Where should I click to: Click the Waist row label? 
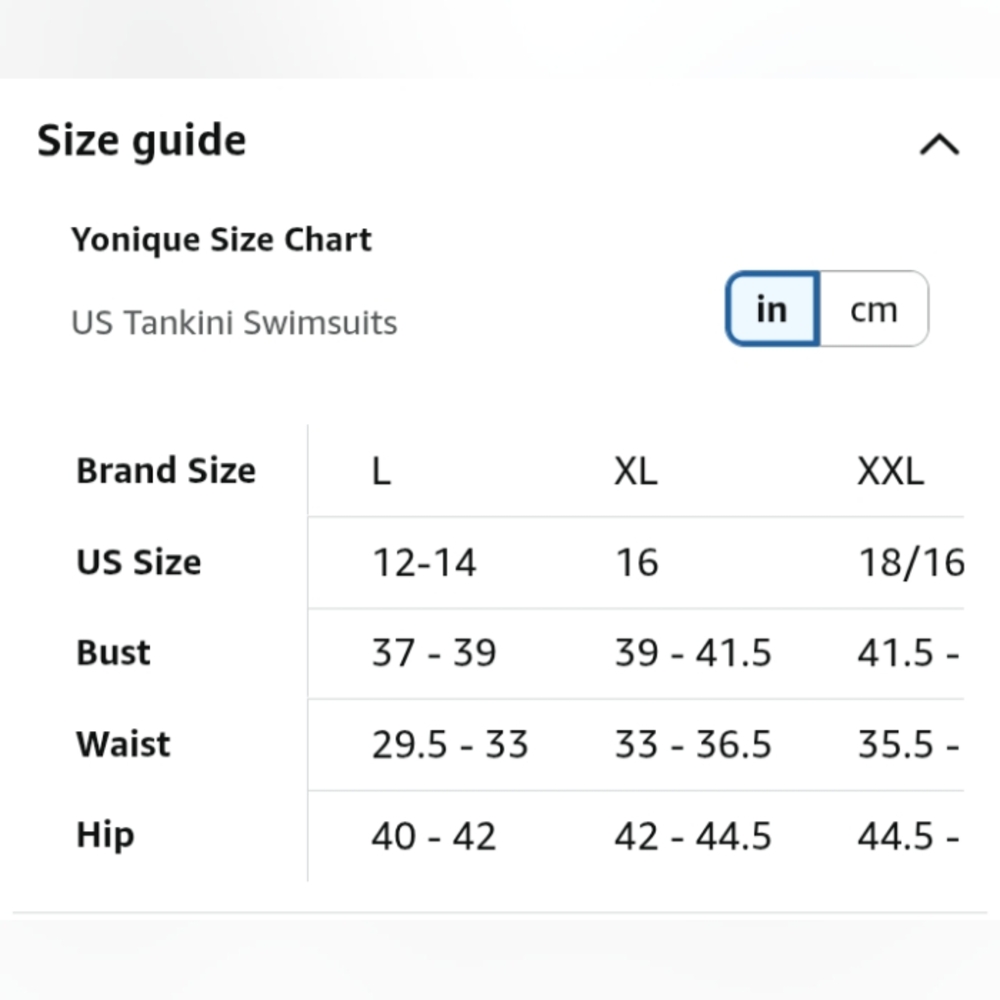coord(123,744)
